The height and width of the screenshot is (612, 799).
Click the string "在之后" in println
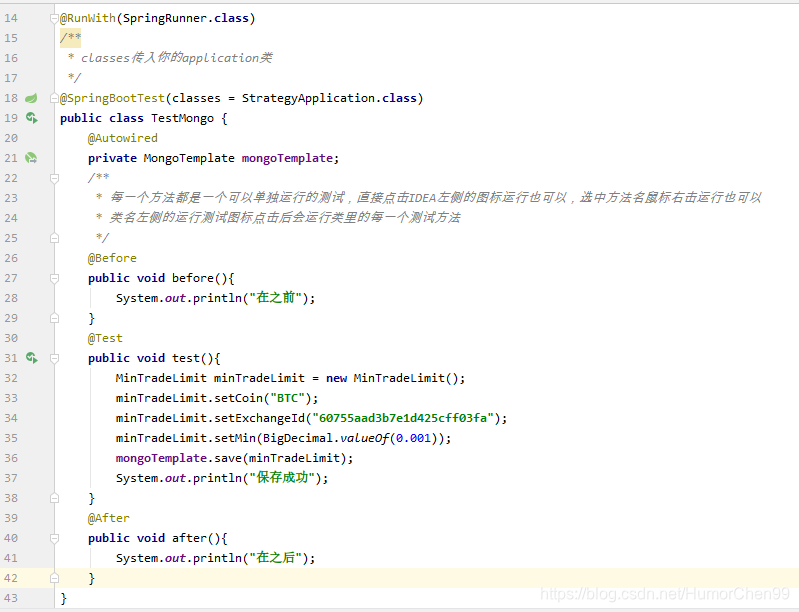pyautogui.click(x=275, y=557)
